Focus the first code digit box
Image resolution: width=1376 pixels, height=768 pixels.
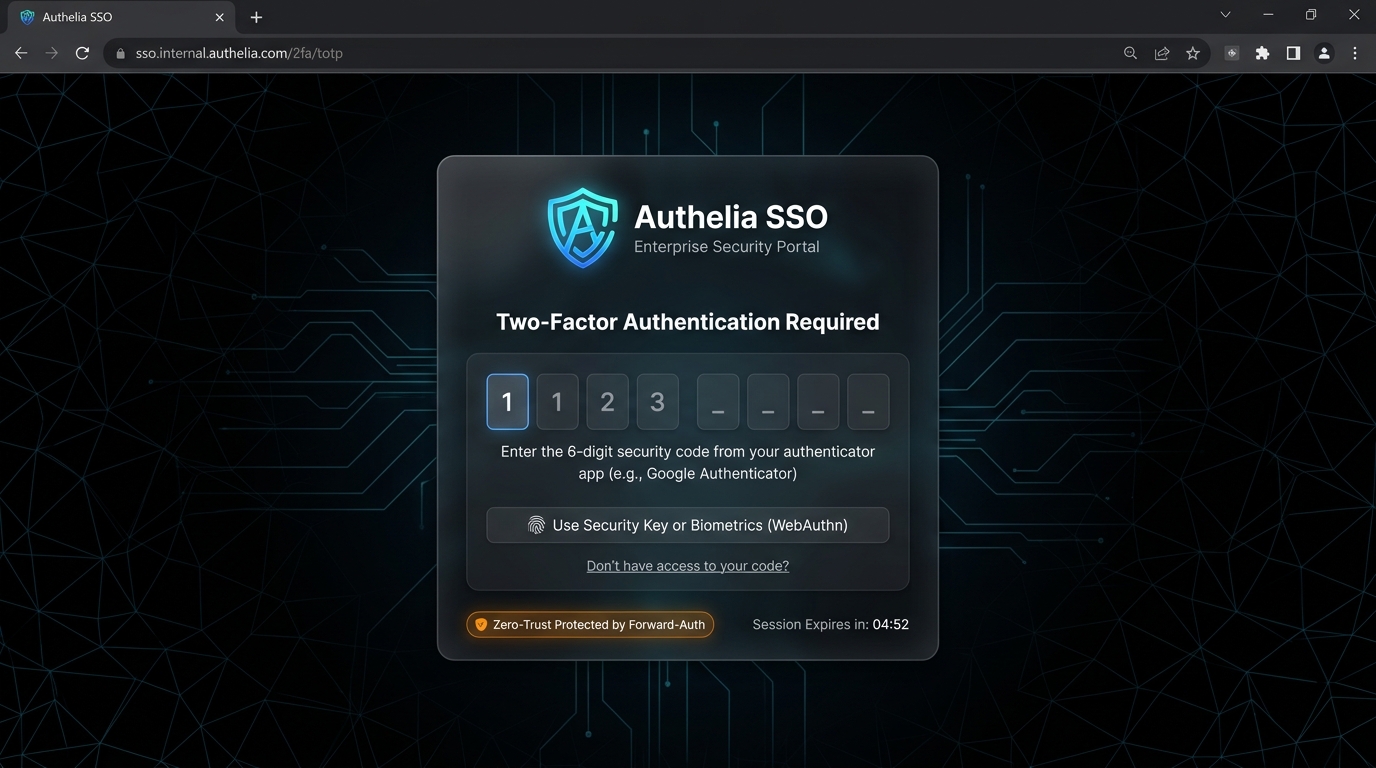(507, 401)
